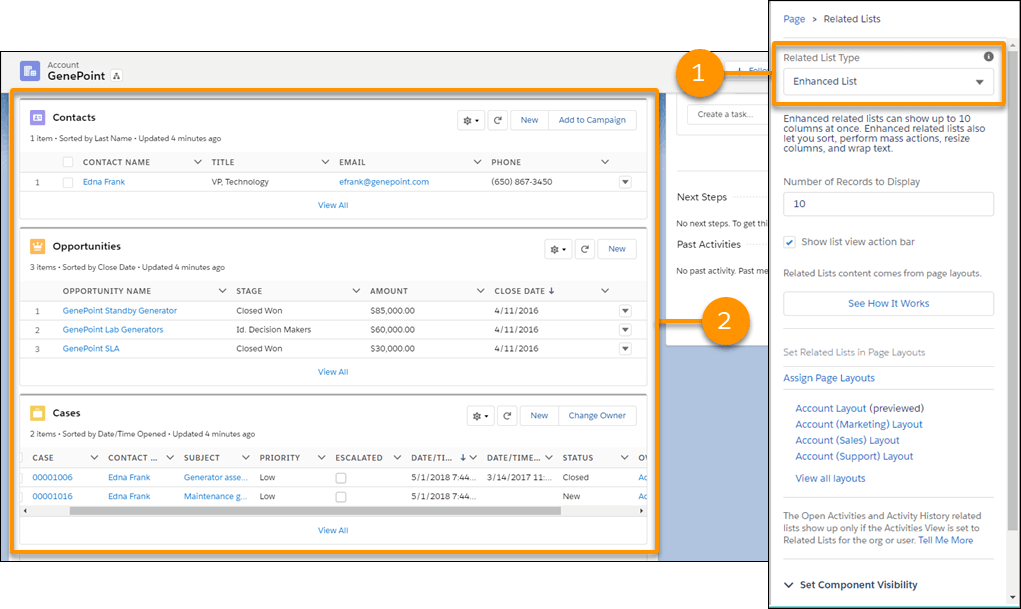Screen dimensions: 1021x609
Task: Click the Cases briefcase icon
Action: (38, 413)
